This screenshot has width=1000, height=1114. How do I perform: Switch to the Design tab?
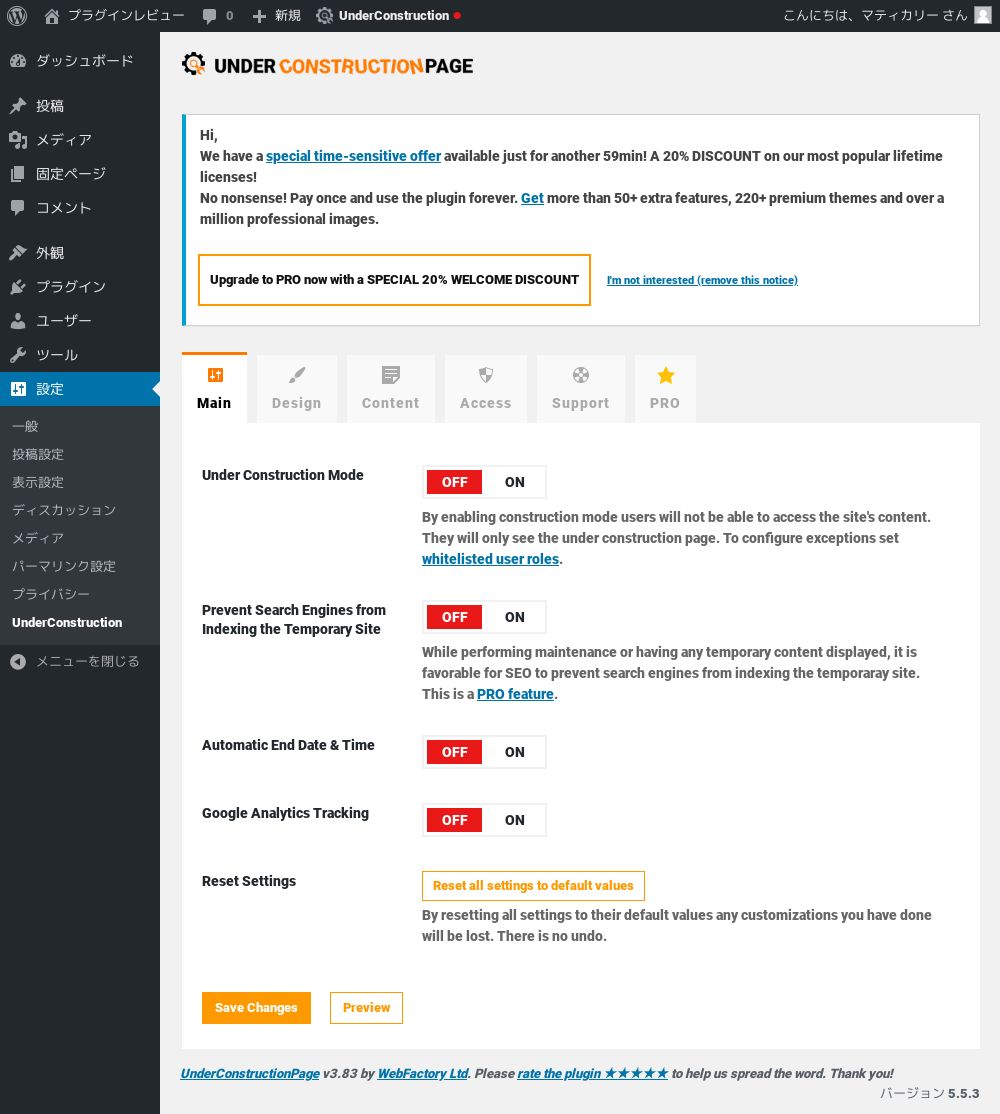pyautogui.click(x=297, y=389)
